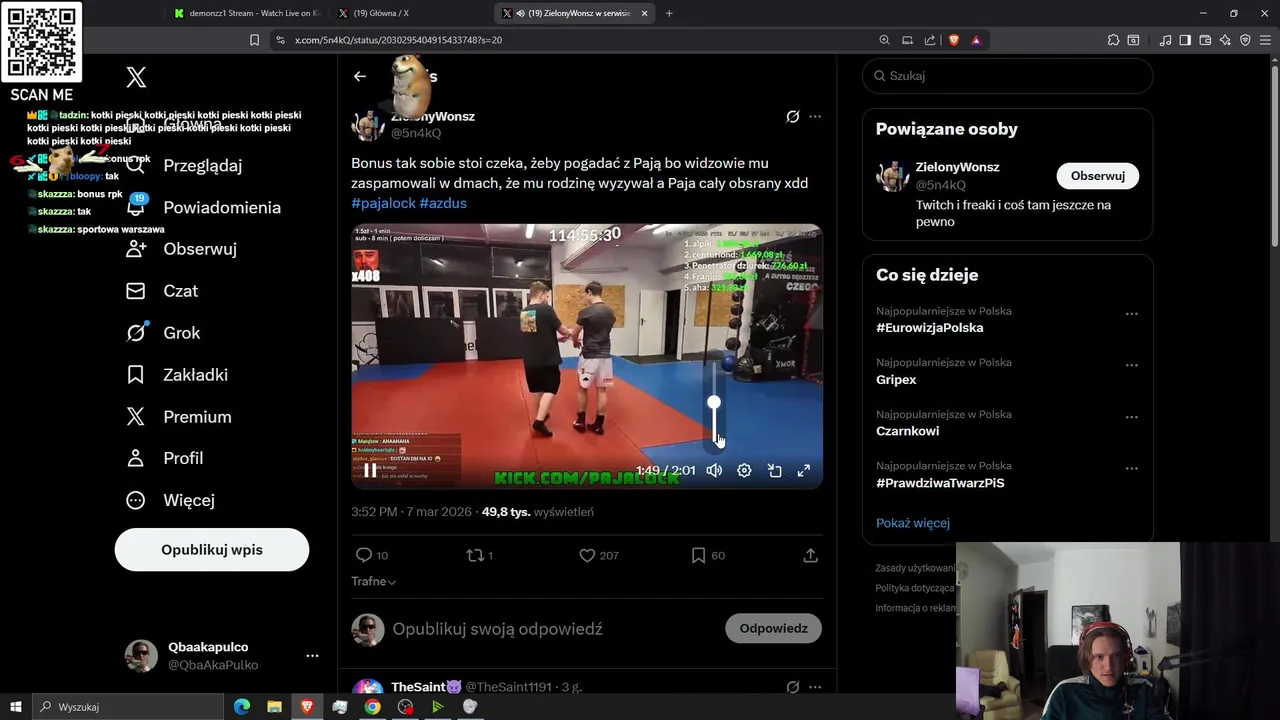Click the browser address bar URL

[398, 40]
